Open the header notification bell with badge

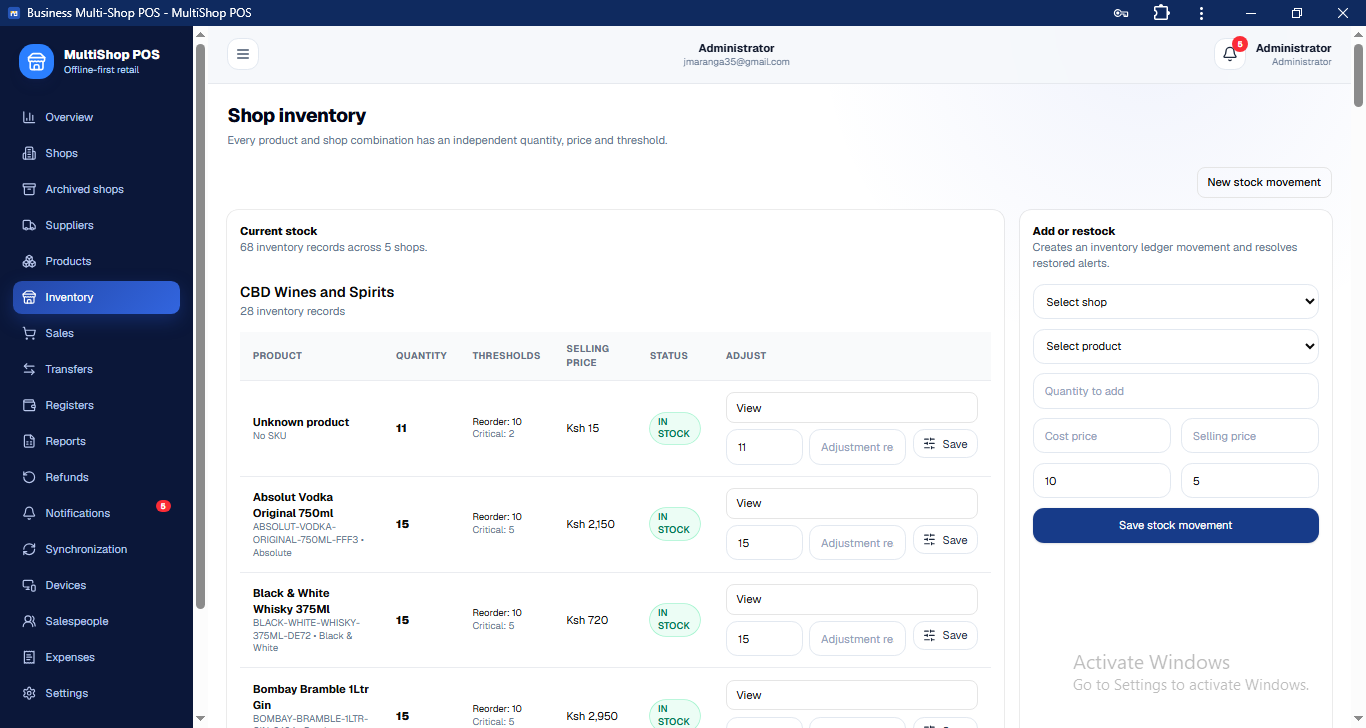click(x=1230, y=54)
